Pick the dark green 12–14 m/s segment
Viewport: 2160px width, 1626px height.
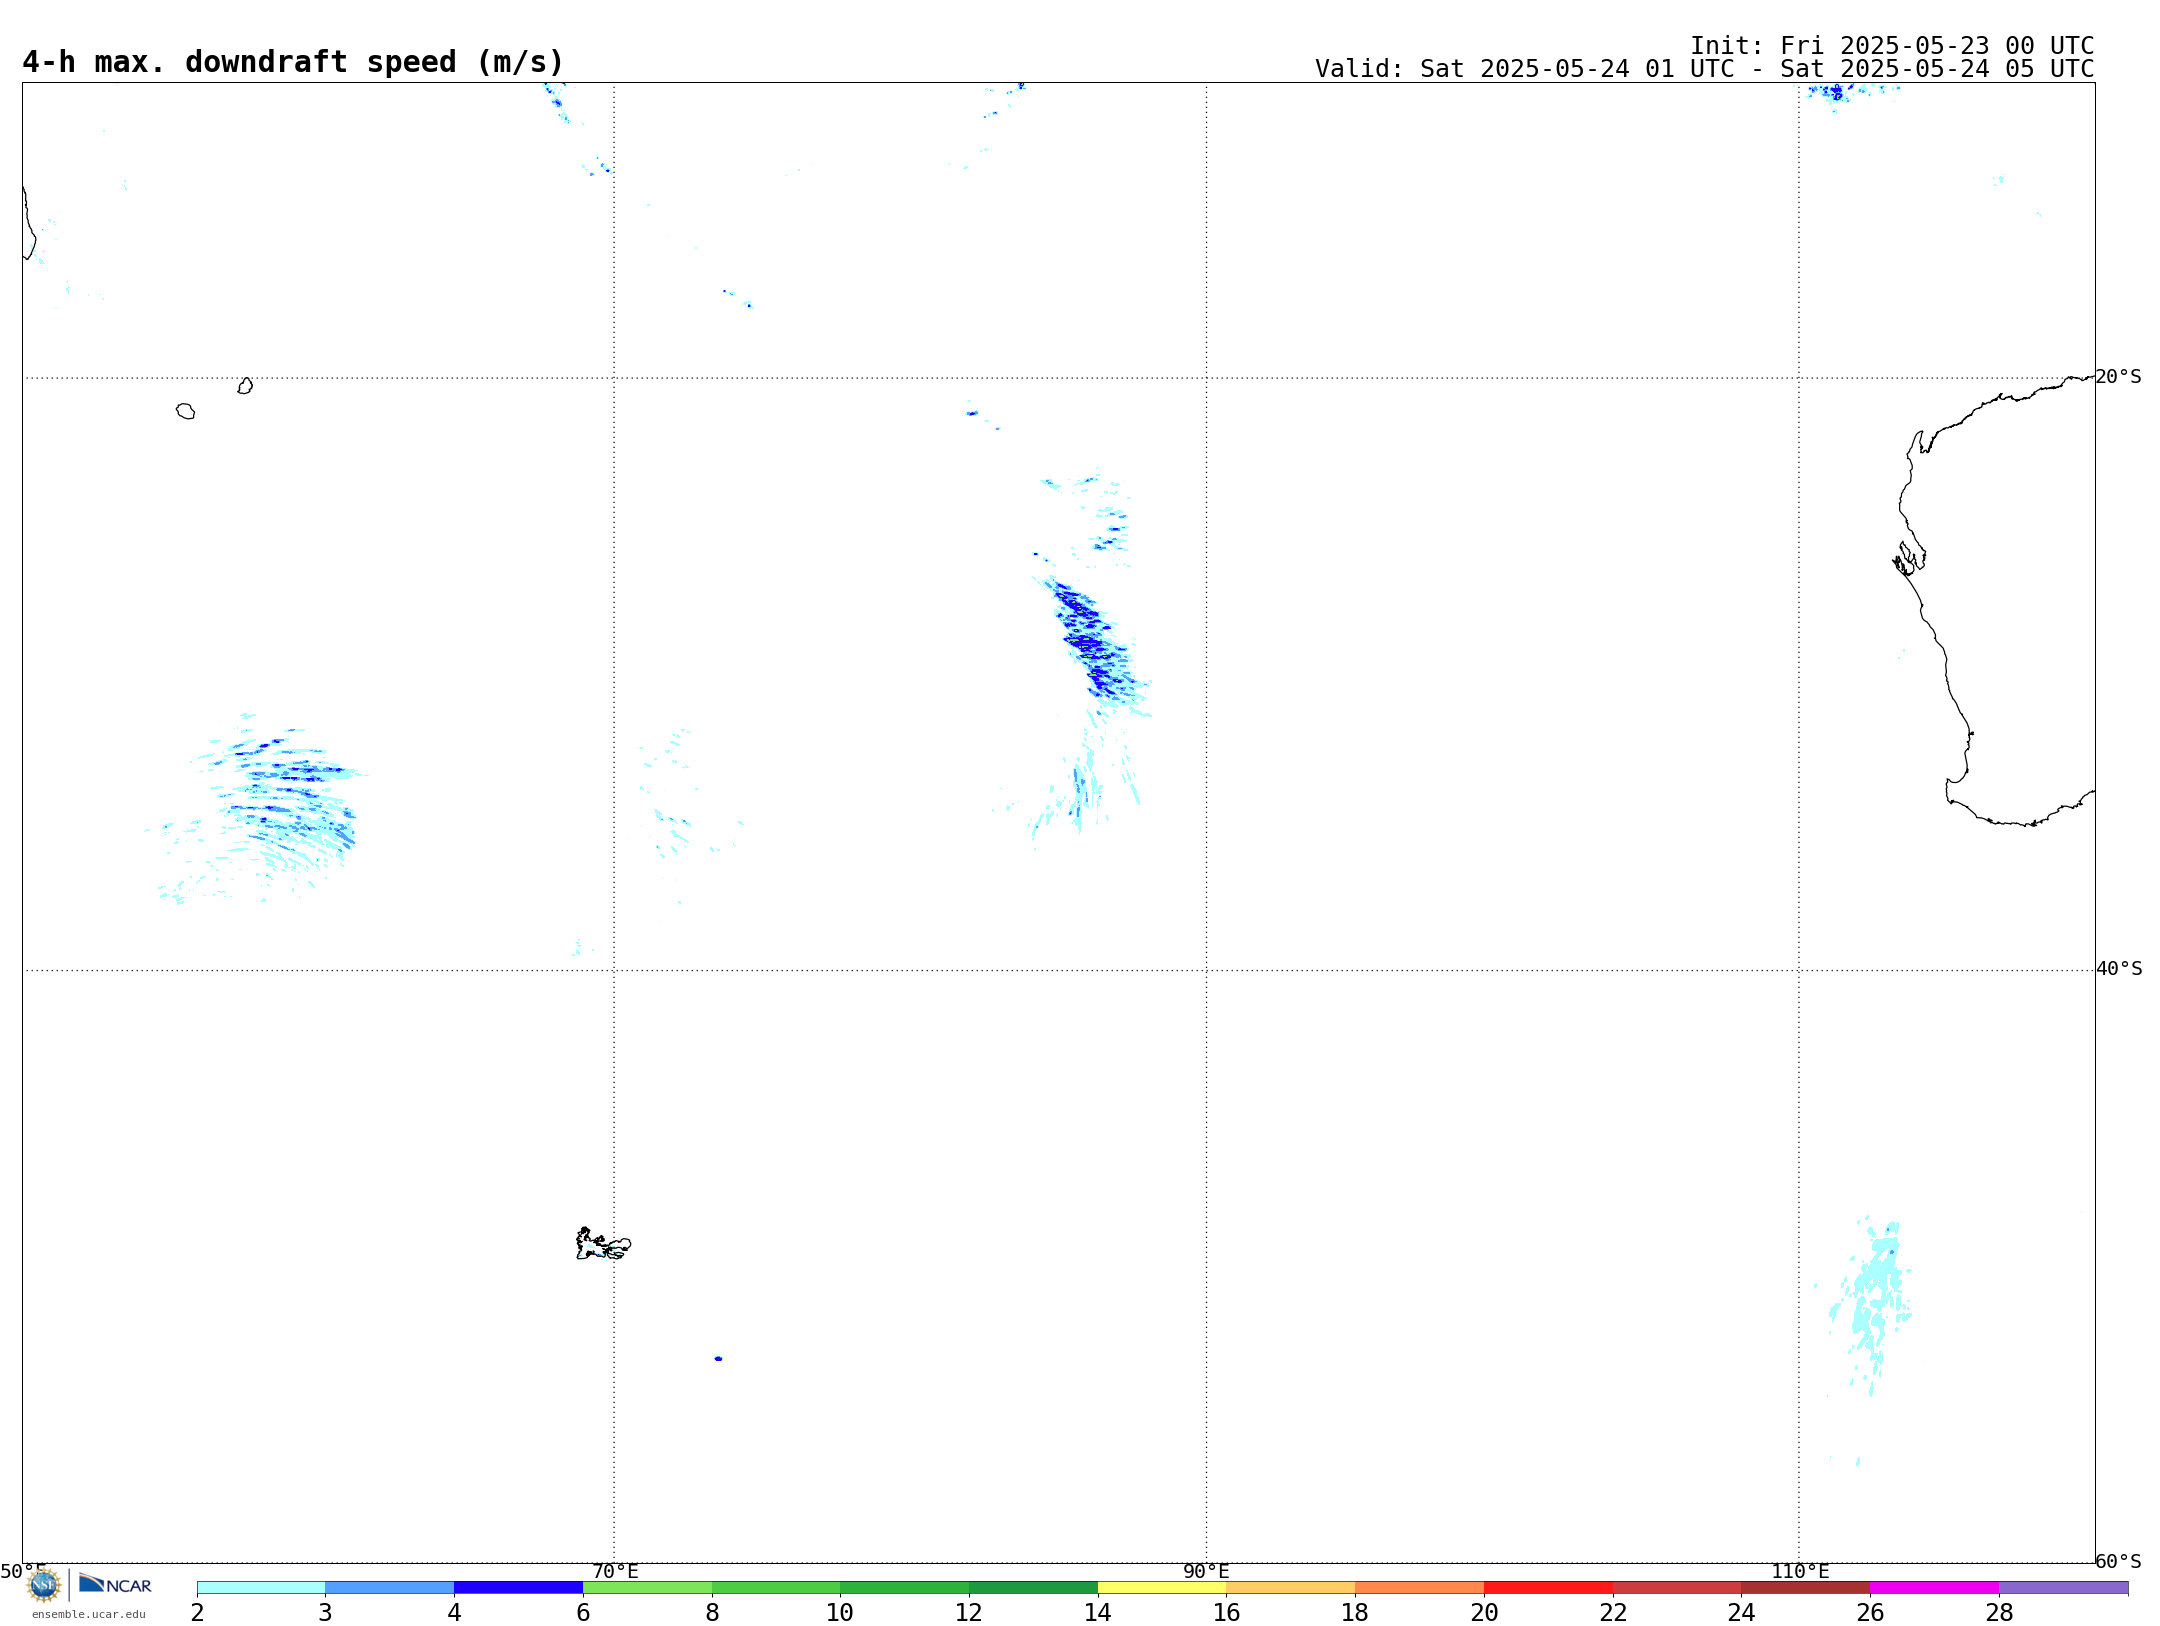click(x=1034, y=1587)
